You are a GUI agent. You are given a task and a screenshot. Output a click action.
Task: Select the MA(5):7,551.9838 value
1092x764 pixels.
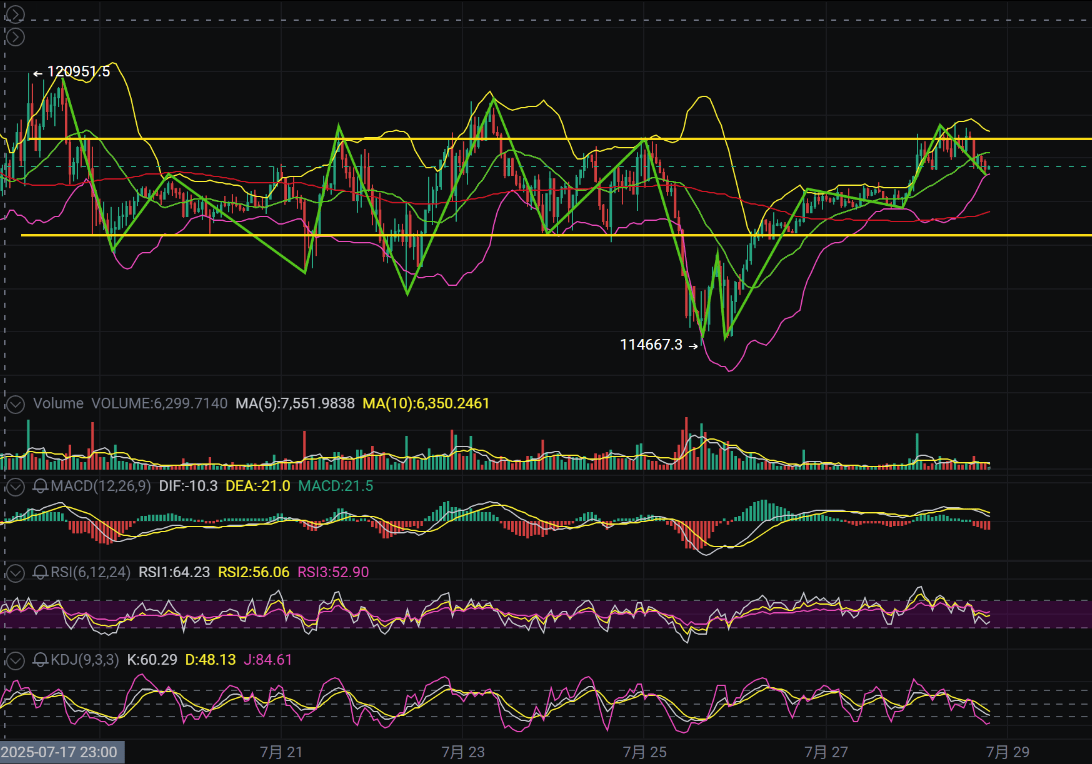tap(295, 403)
